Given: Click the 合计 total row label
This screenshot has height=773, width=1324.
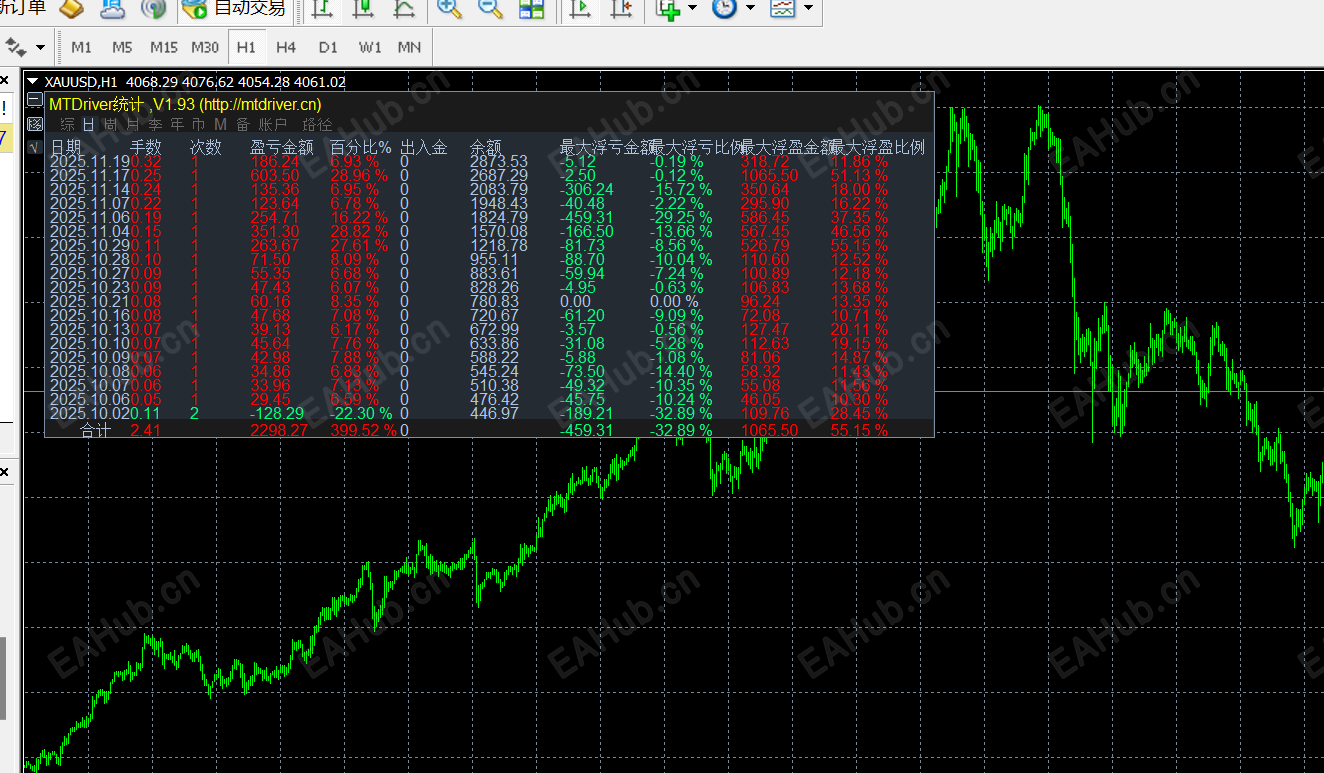Looking at the screenshot, I should [x=96, y=430].
